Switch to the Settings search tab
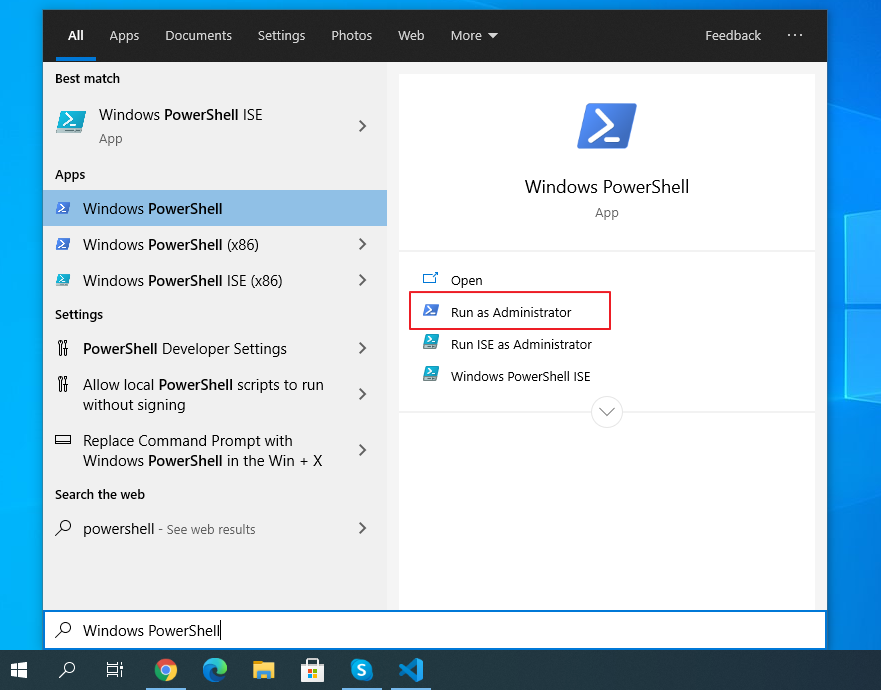 [281, 36]
